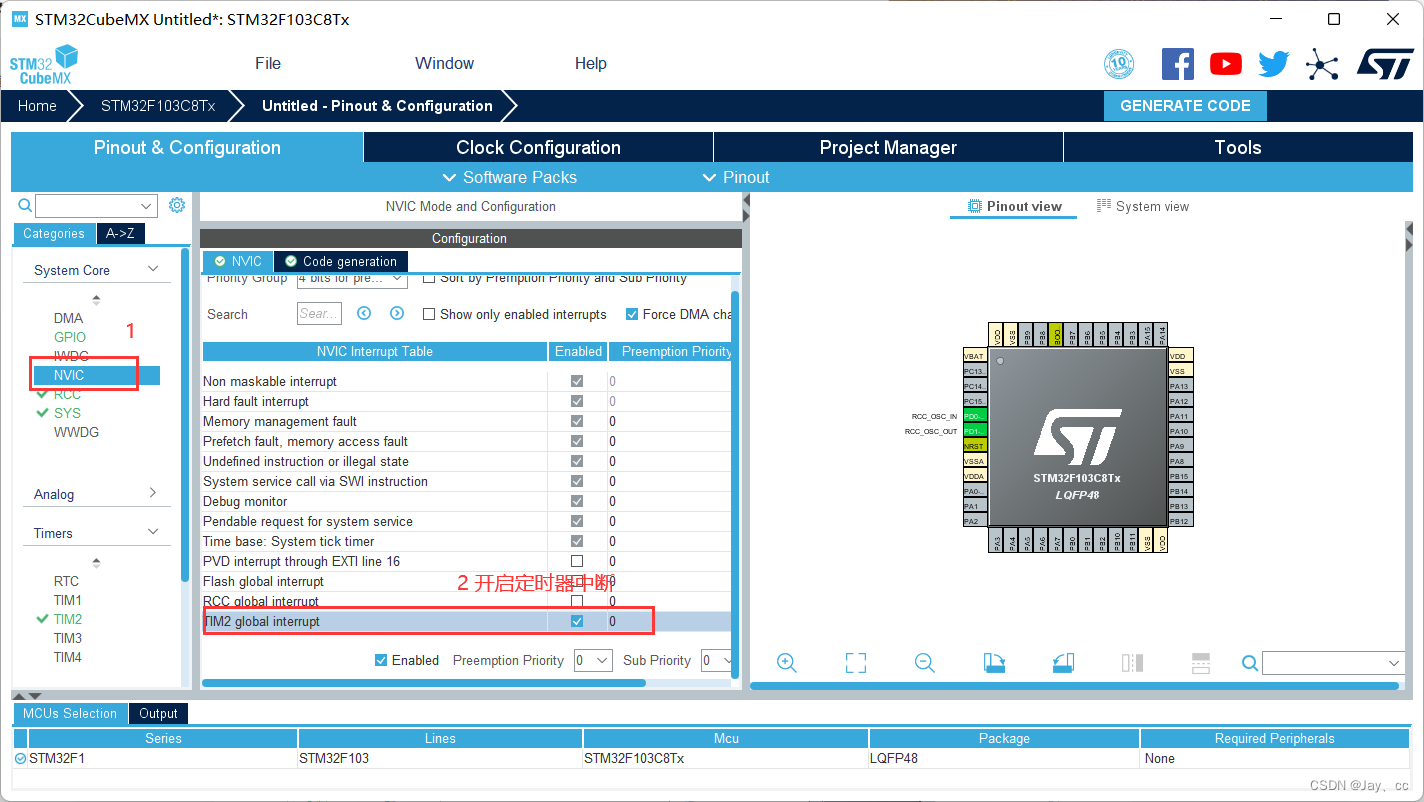
Task: Click the ST community network icon
Action: point(1322,66)
